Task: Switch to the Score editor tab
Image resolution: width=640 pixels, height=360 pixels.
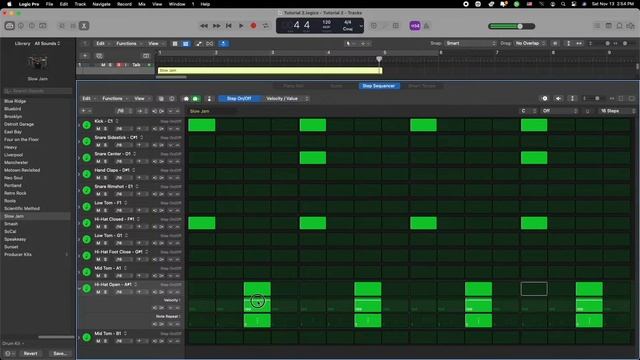Action: (x=336, y=86)
